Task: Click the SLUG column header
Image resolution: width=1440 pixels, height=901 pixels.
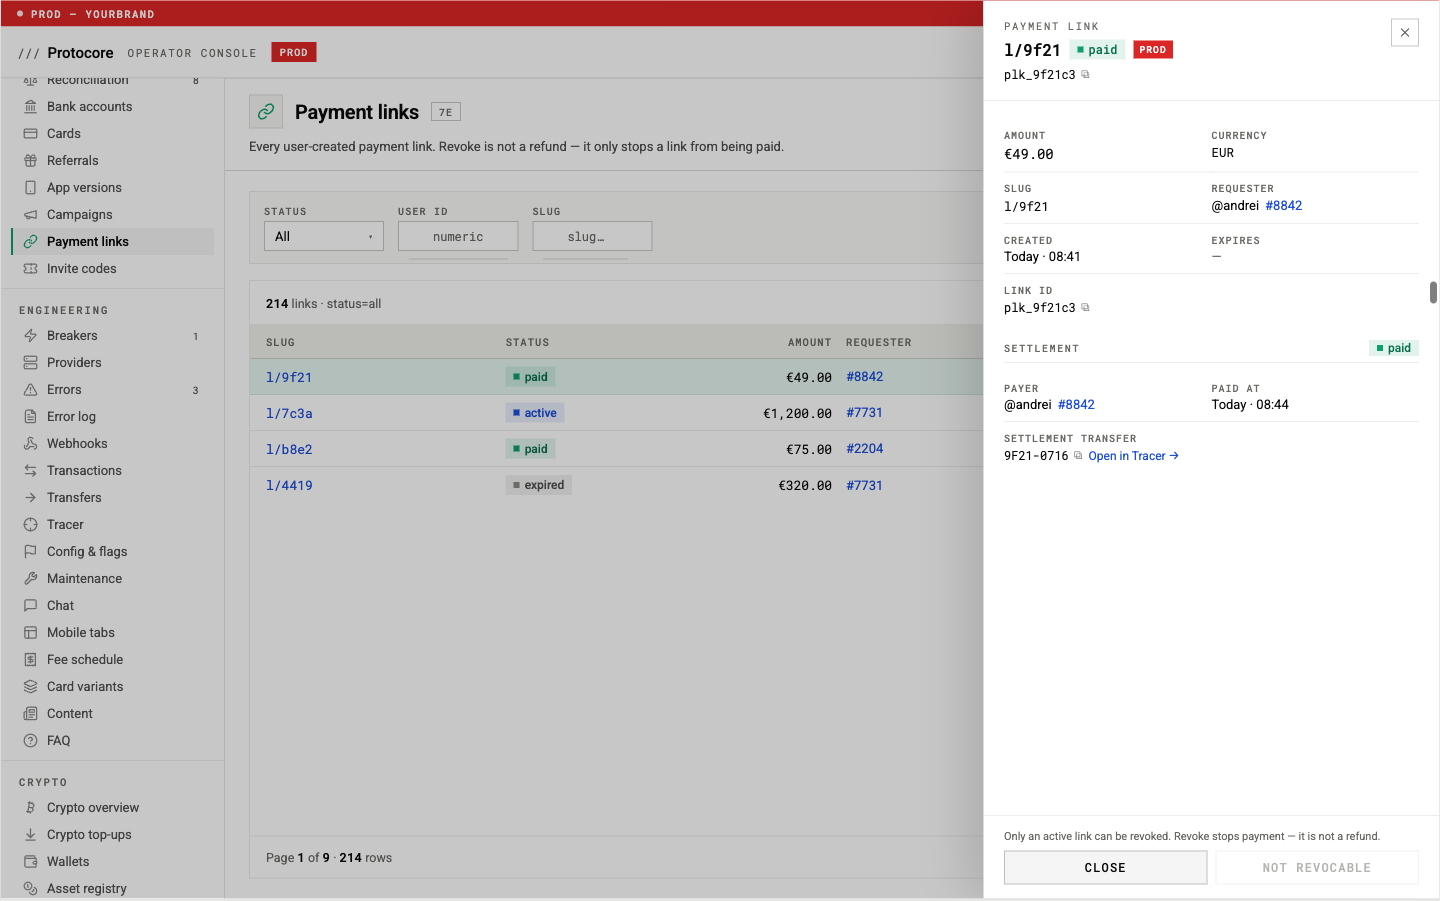Action: (280, 343)
